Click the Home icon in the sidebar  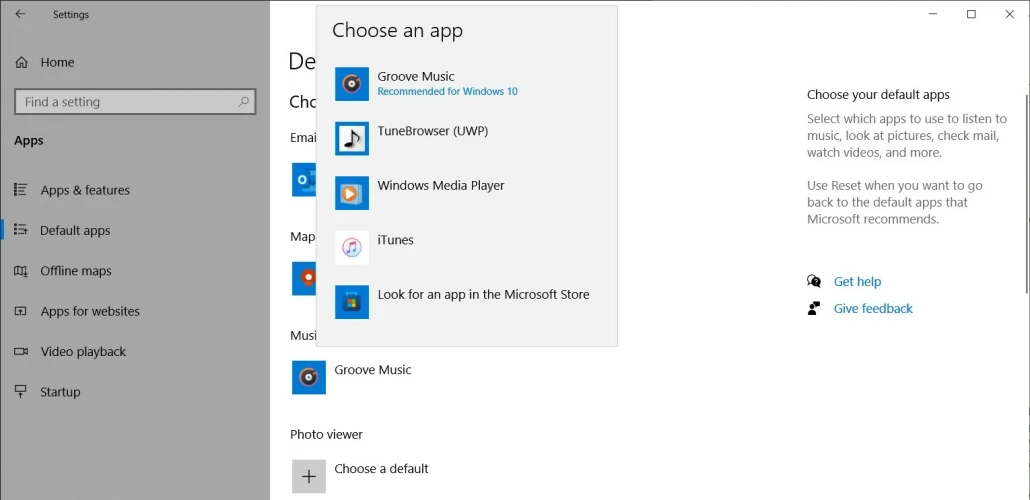coord(22,62)
